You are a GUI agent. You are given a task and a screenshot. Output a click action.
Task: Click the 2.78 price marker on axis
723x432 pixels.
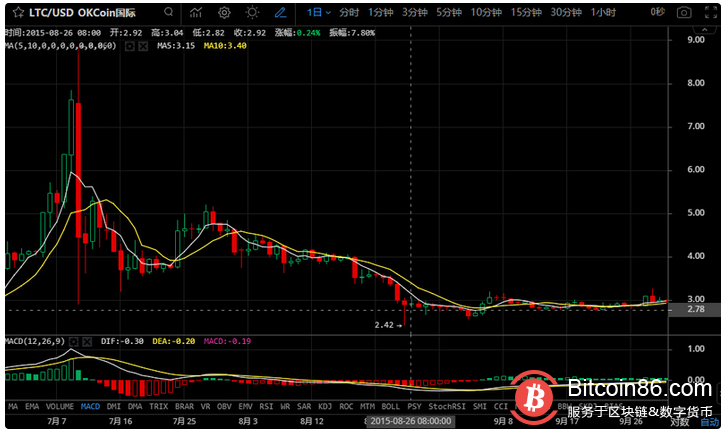click(x=695, y=309)
